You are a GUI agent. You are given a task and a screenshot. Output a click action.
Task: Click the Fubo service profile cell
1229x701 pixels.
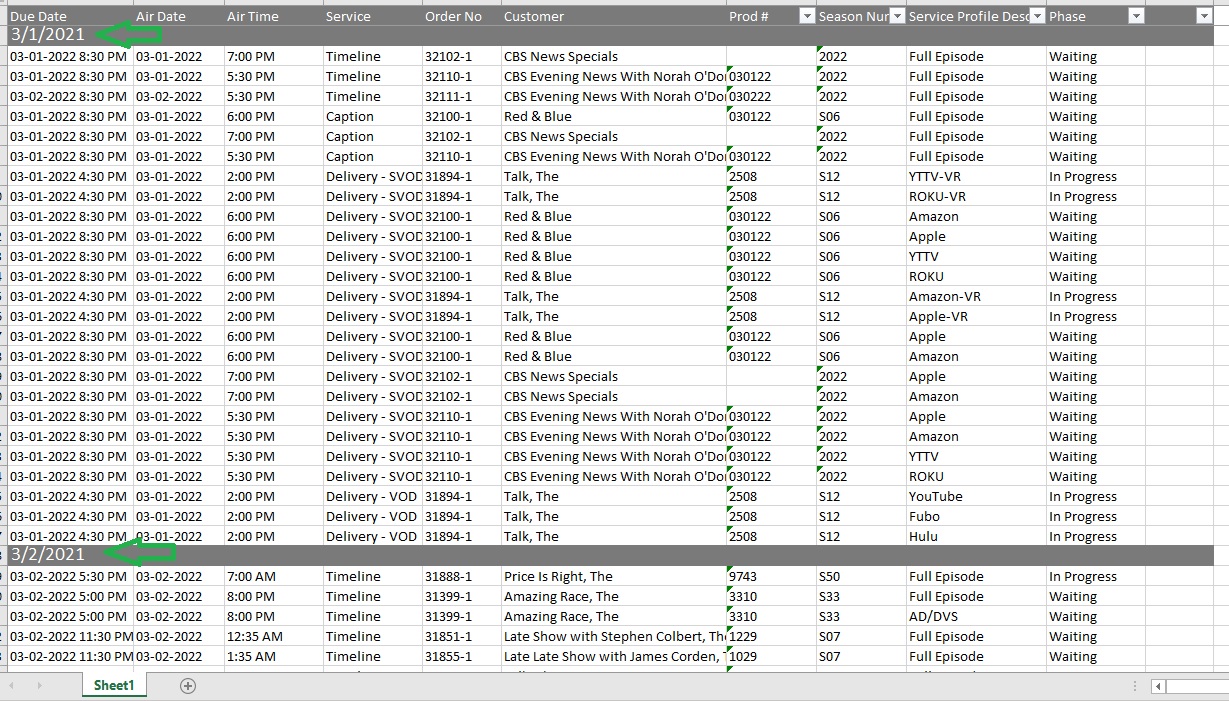(976, 516)
